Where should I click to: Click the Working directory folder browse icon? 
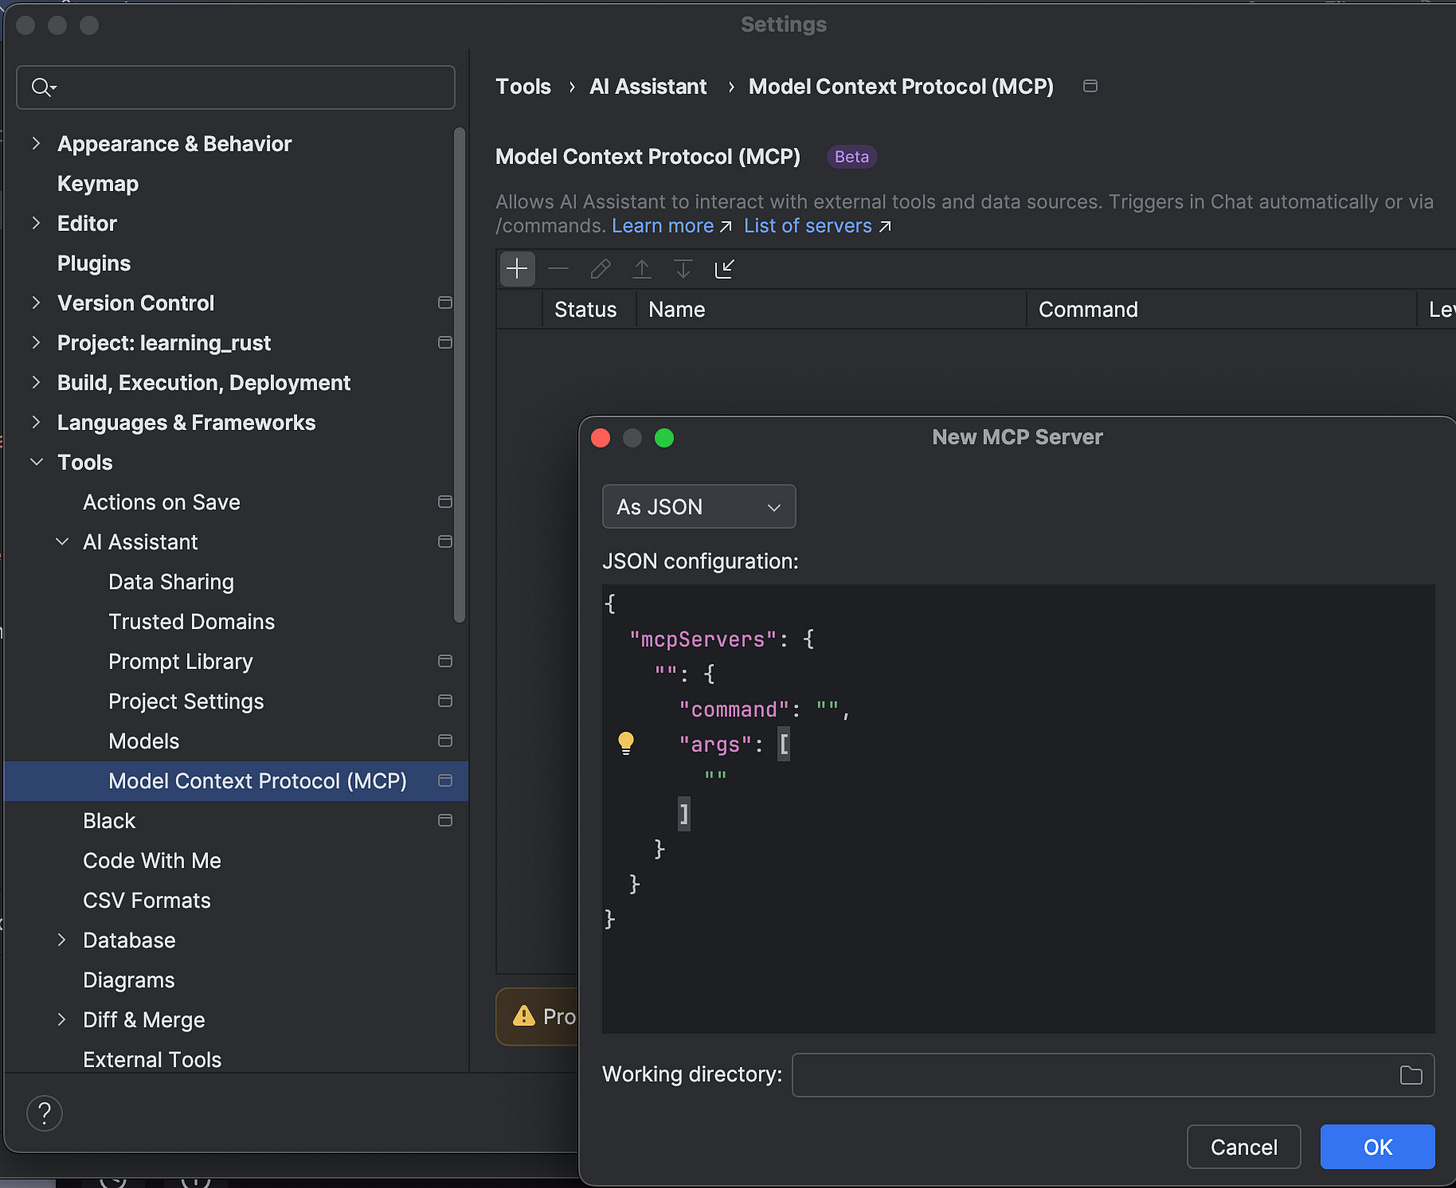[x=1411, y=1075]
